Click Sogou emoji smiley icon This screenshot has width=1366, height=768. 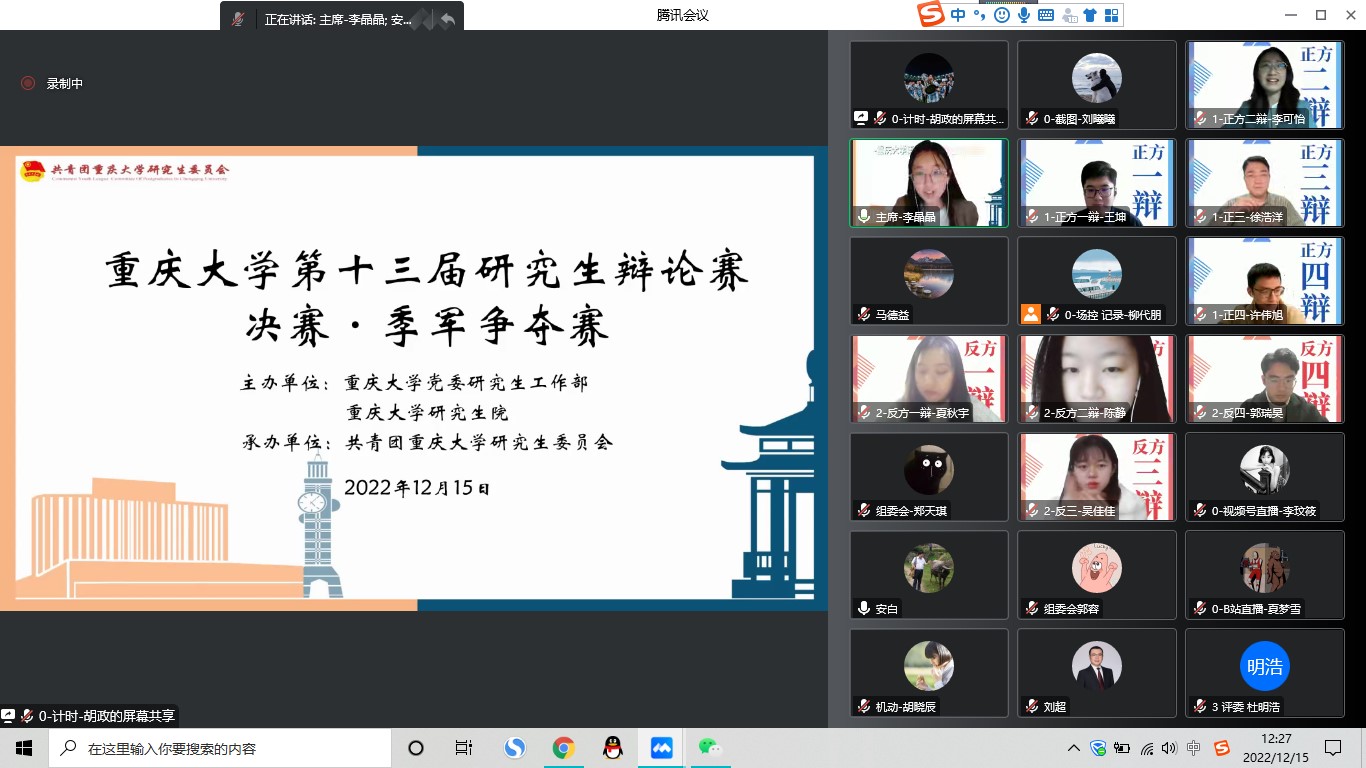point(1002,15)
